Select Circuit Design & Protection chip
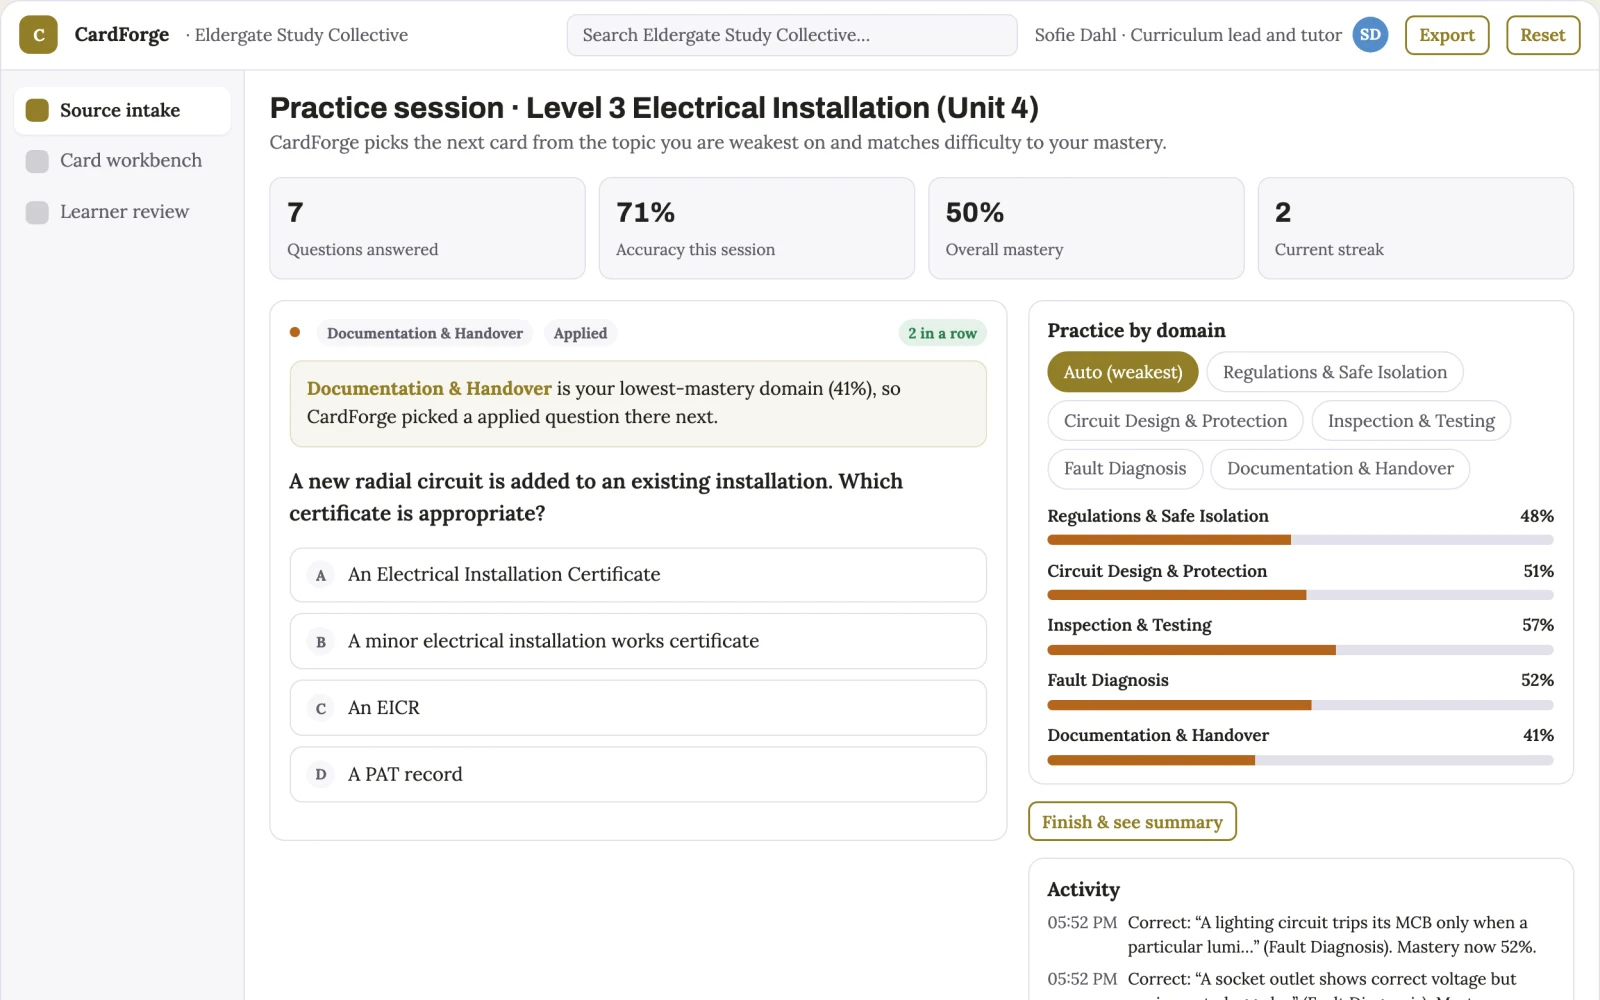This screenshot has width=1600, height=1000. [1175, 421]
